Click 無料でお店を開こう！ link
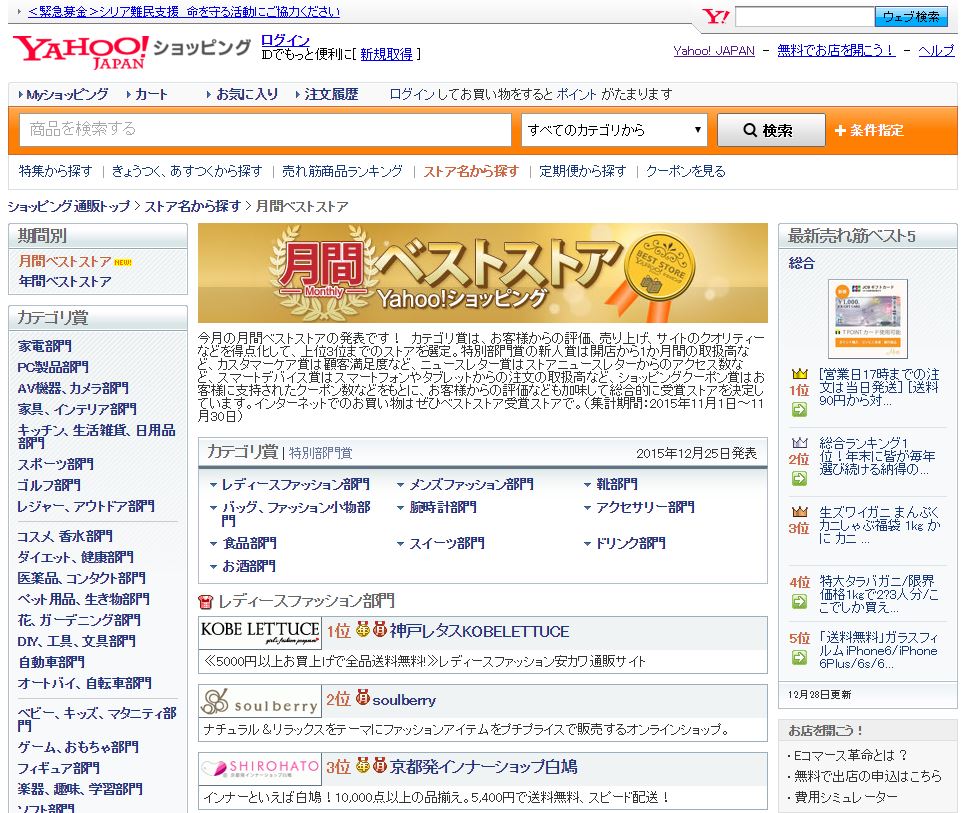Screen dimensions: 970x813 pyautogui.click(x=836, y=51)
